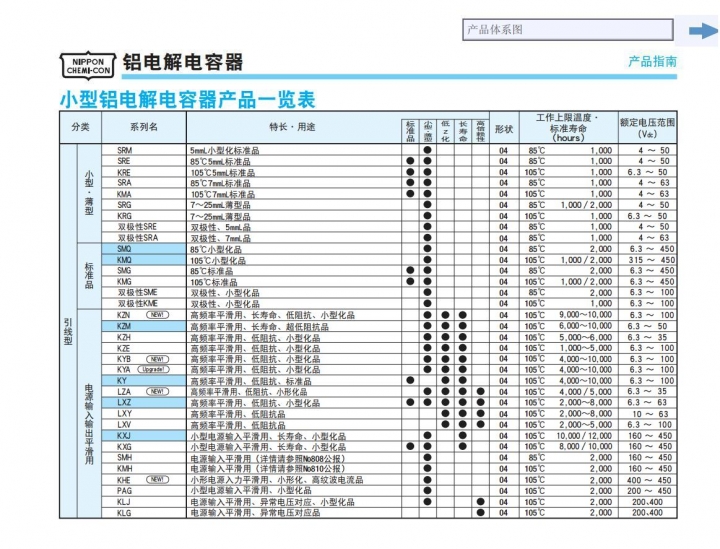Click the NEW badge beside LZA
The width and height of the screenshot is (720, 549).
click(x=158, y=392)
